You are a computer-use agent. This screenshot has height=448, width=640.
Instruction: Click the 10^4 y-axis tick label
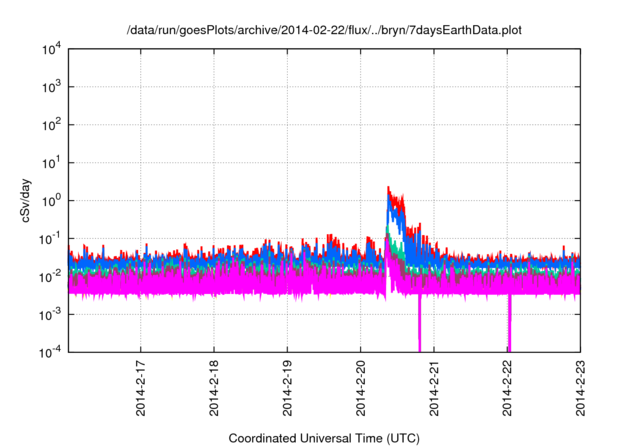click(52, 49)
